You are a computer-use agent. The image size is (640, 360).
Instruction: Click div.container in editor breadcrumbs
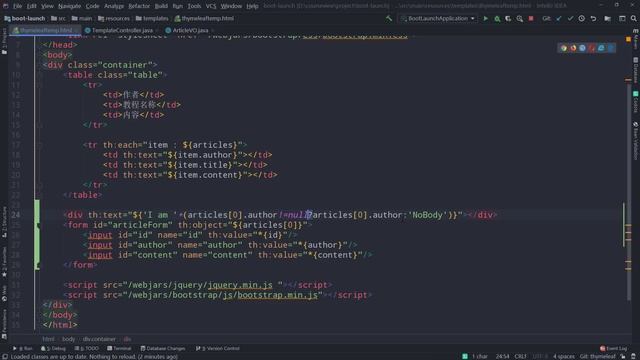(99, 339)
